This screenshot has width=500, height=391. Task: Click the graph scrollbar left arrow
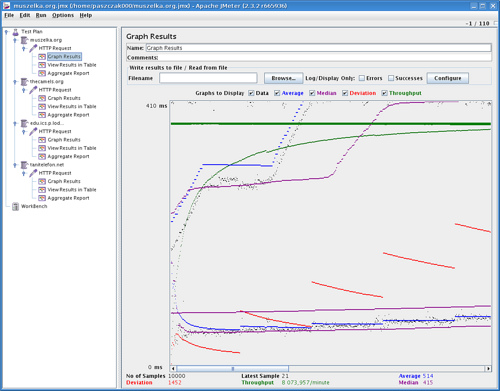coord(173,369)
